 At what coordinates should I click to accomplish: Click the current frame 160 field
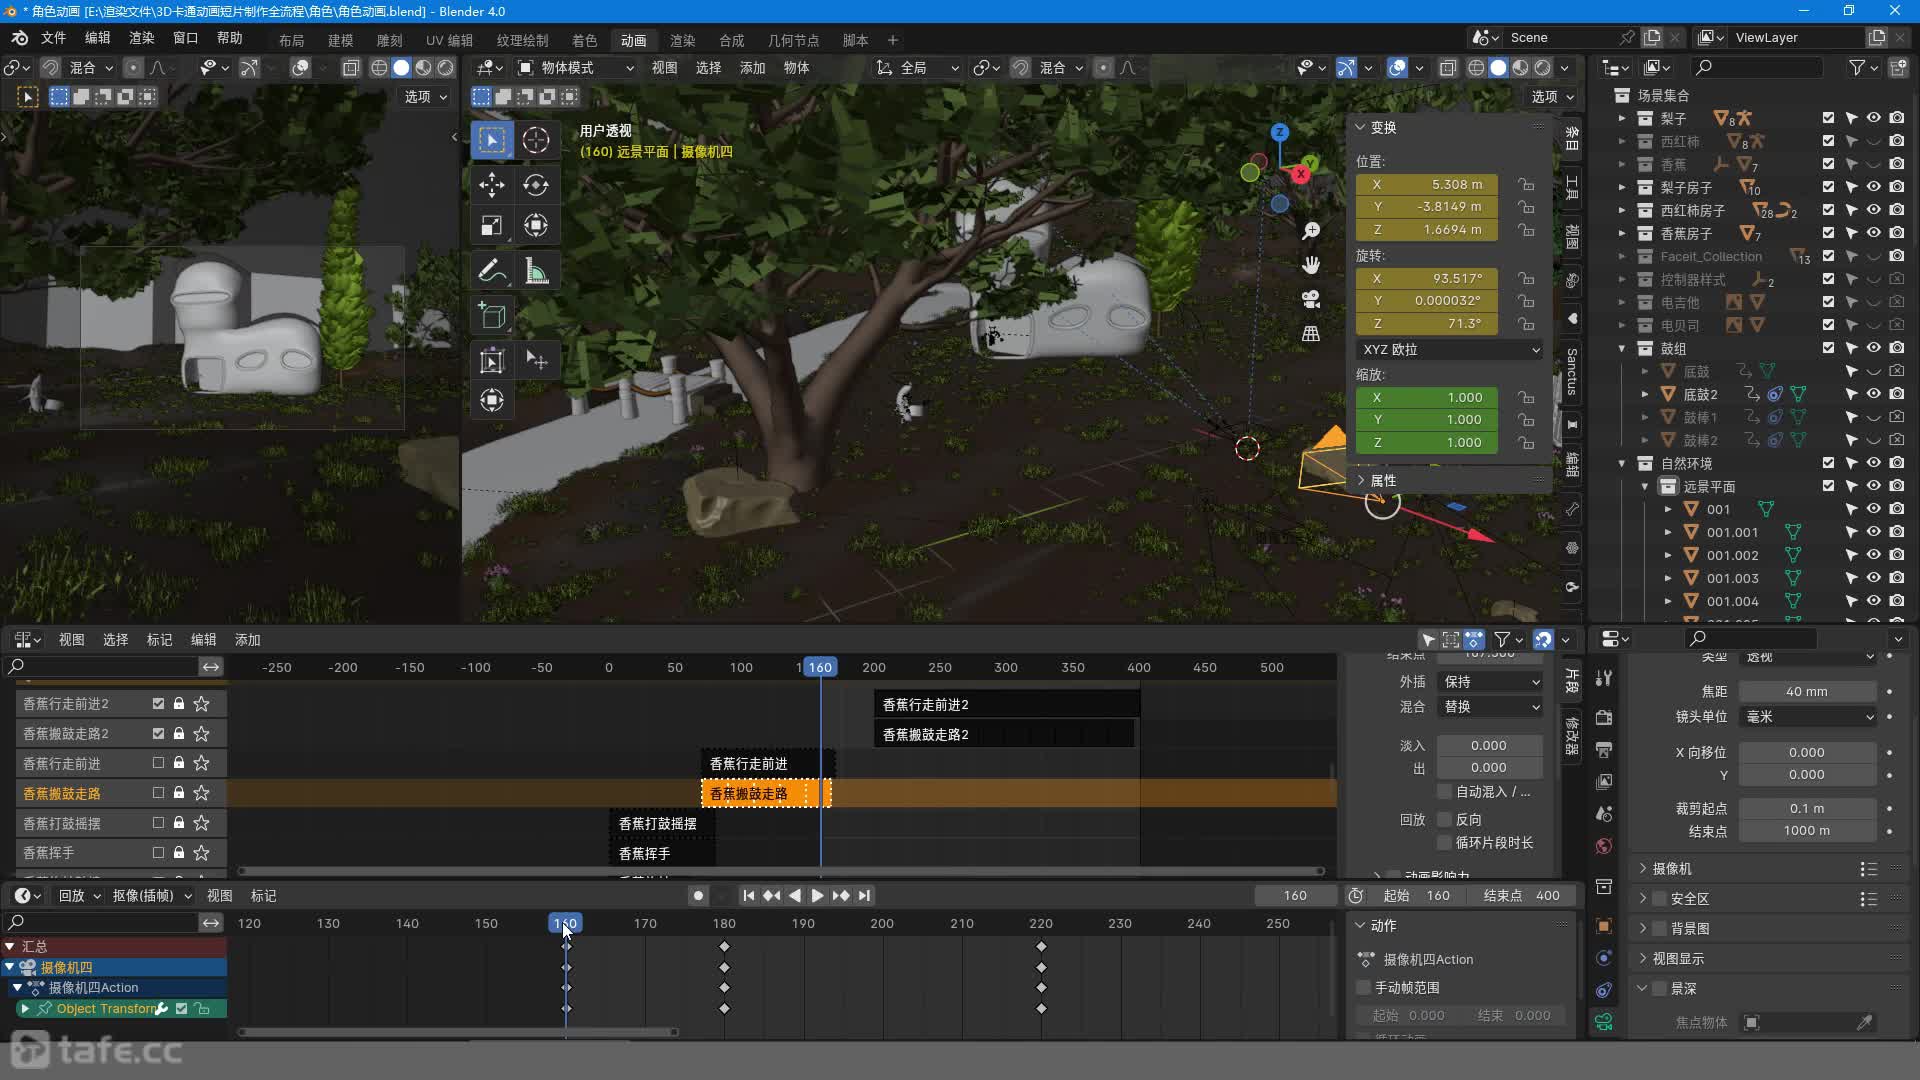point(1295,896)
